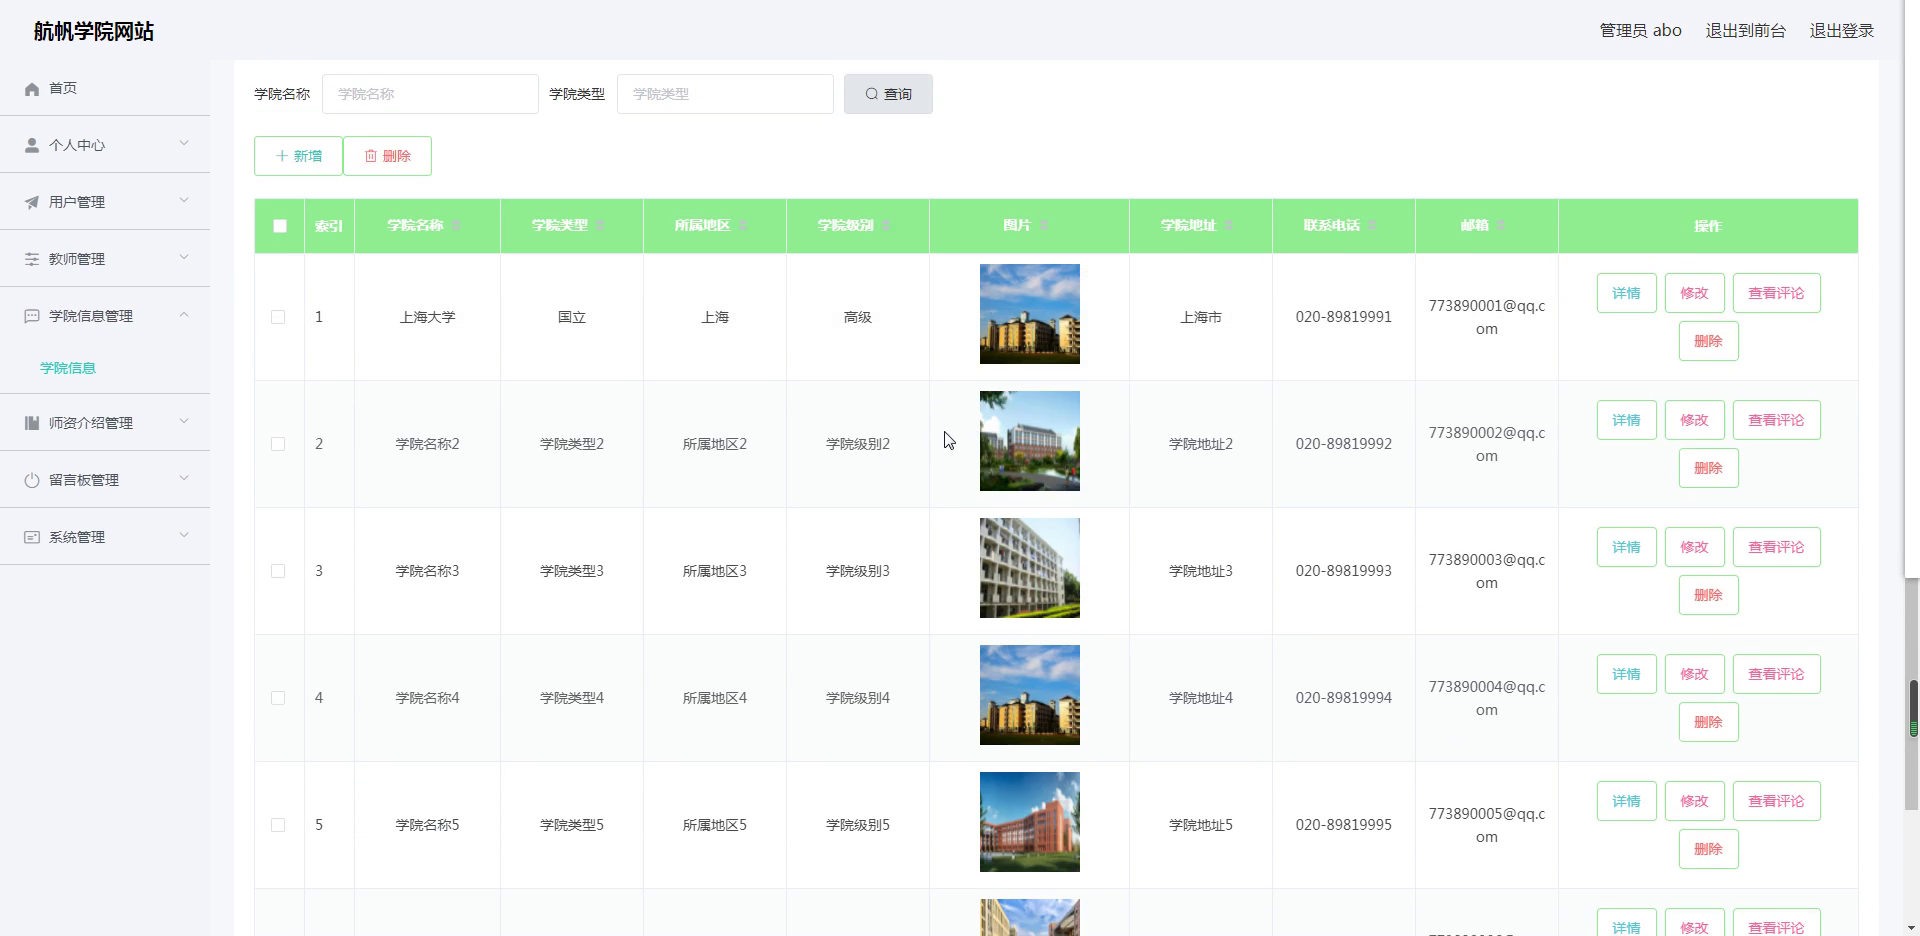Click 退出登录 to log out

(x=1842, y=31)
